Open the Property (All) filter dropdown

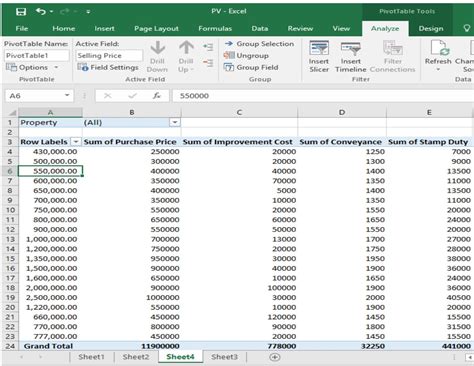175,122
